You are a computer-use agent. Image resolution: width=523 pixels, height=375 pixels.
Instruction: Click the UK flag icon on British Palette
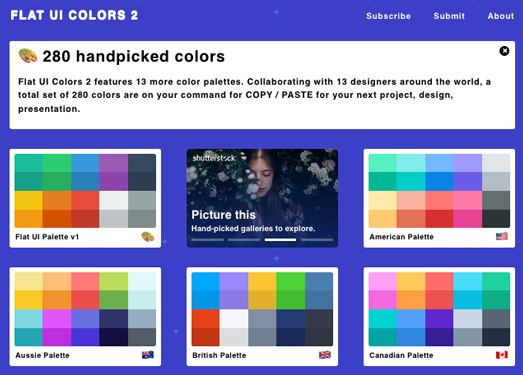point(325,355)
